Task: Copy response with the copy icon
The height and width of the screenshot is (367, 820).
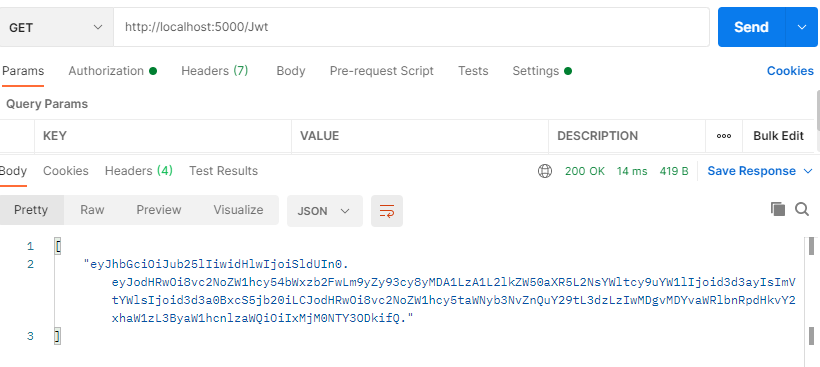Action: (778, 209)
